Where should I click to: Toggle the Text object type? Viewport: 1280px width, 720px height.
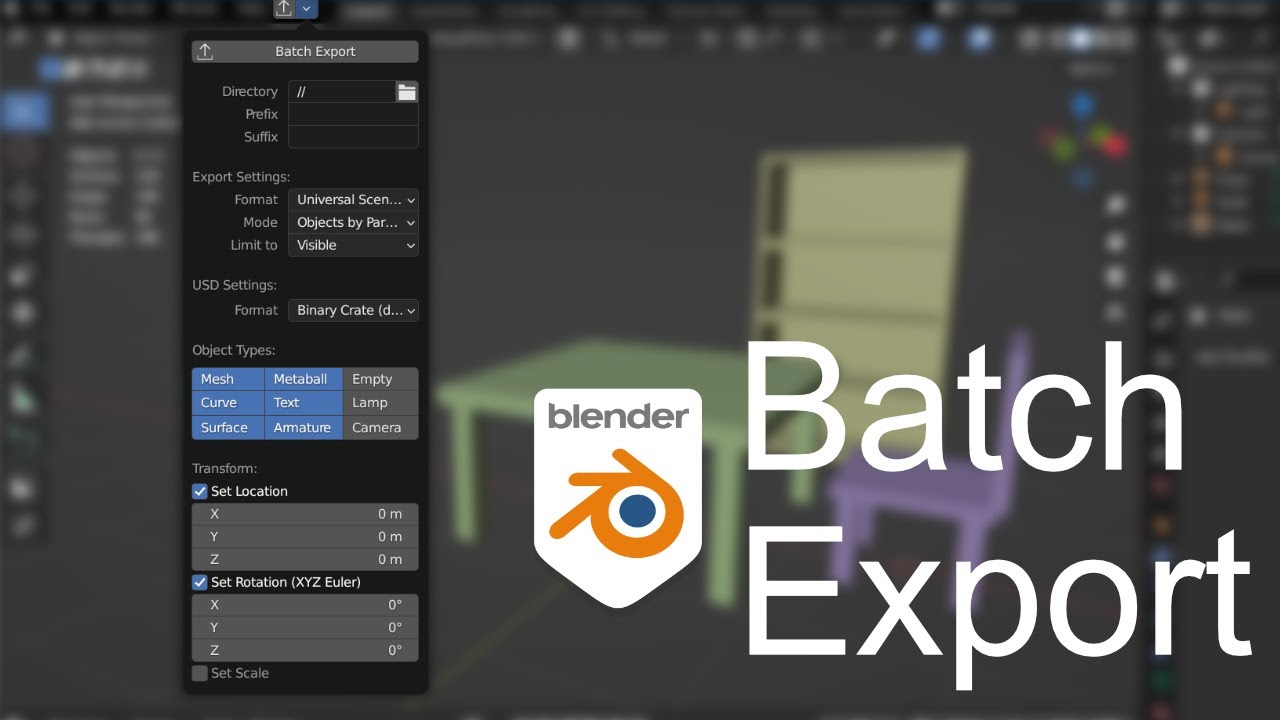pos(304,403)
